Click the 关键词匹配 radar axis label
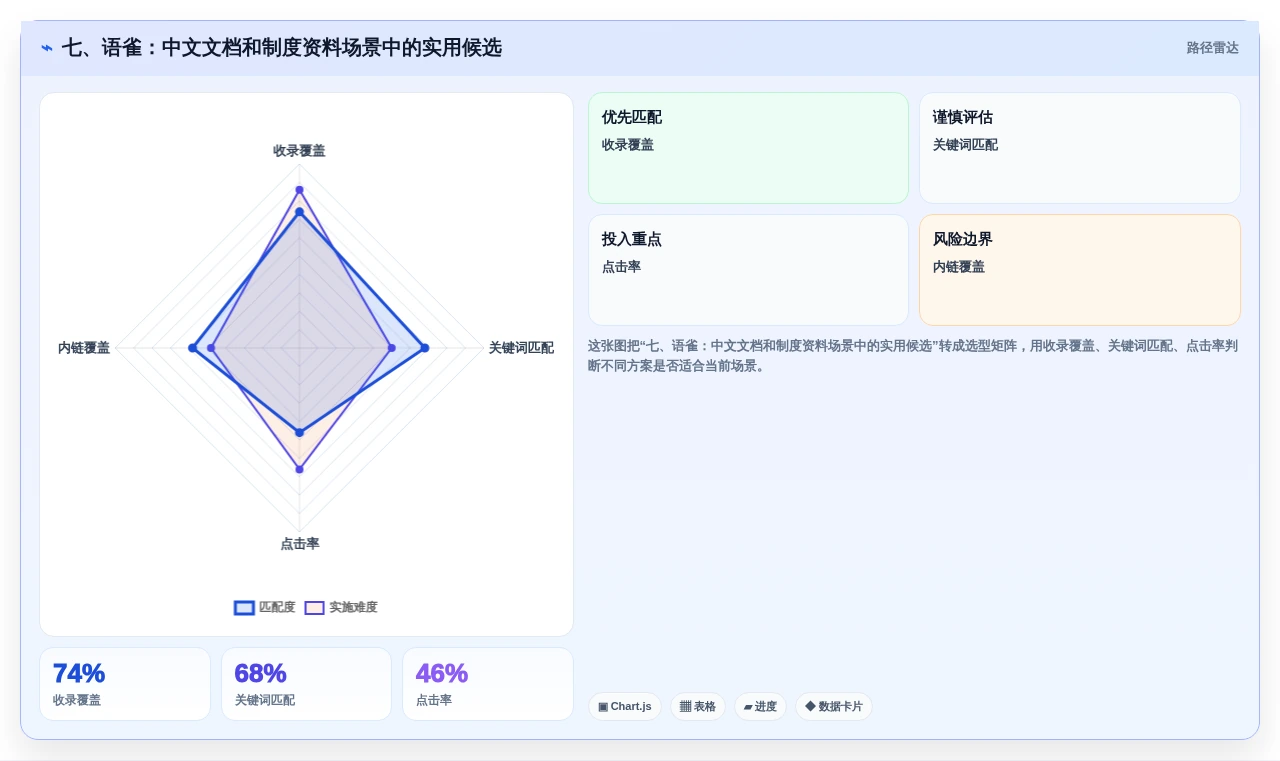The image size is (1280, 761). tap(521, 348)
